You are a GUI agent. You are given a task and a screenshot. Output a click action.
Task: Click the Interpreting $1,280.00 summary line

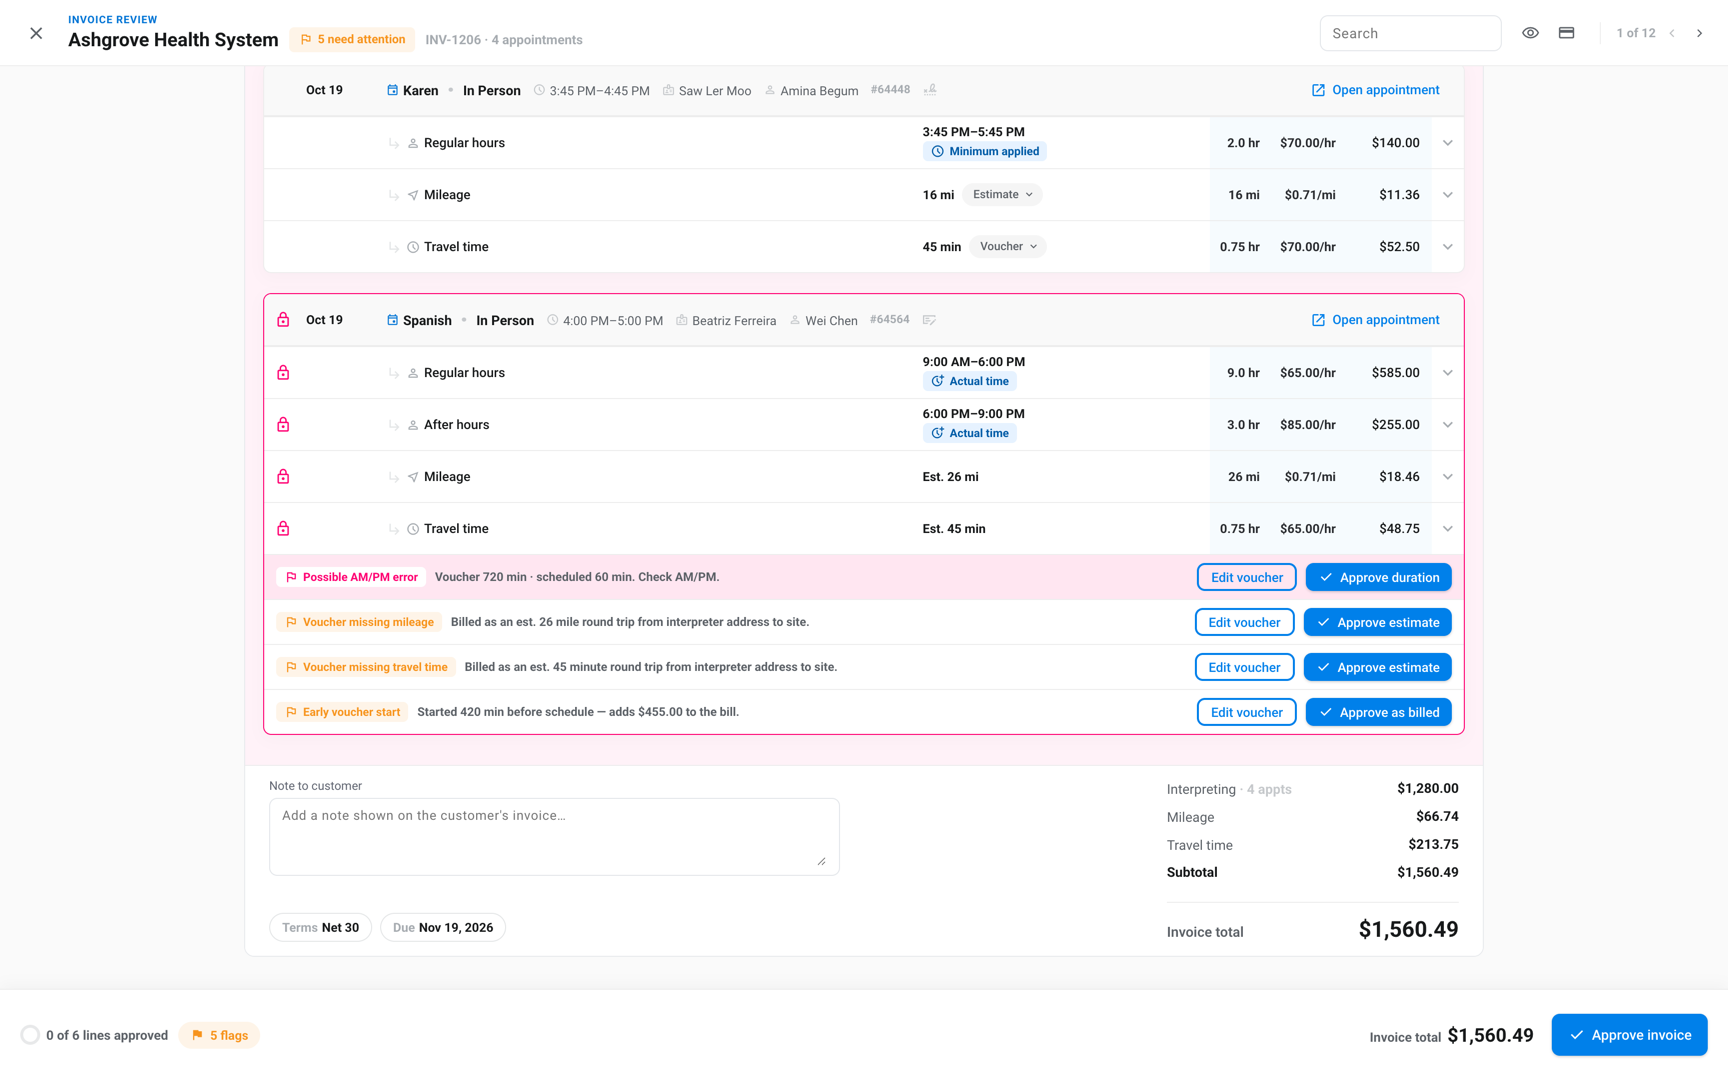pyautogui.click(x=1312, y=789)
